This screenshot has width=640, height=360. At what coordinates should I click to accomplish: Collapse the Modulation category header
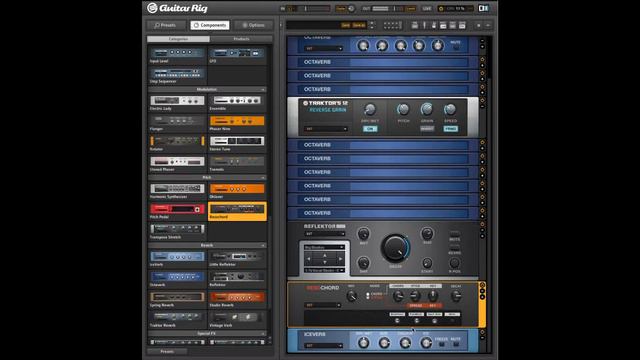207,89
